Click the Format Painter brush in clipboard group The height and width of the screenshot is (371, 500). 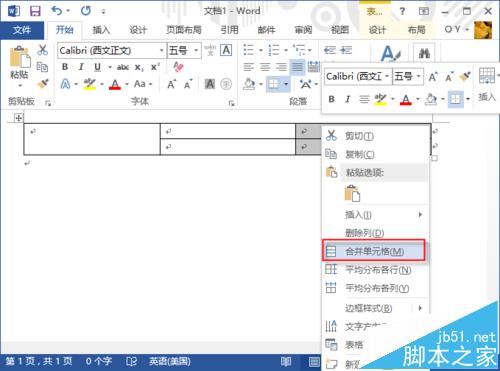tap(43, 83)
